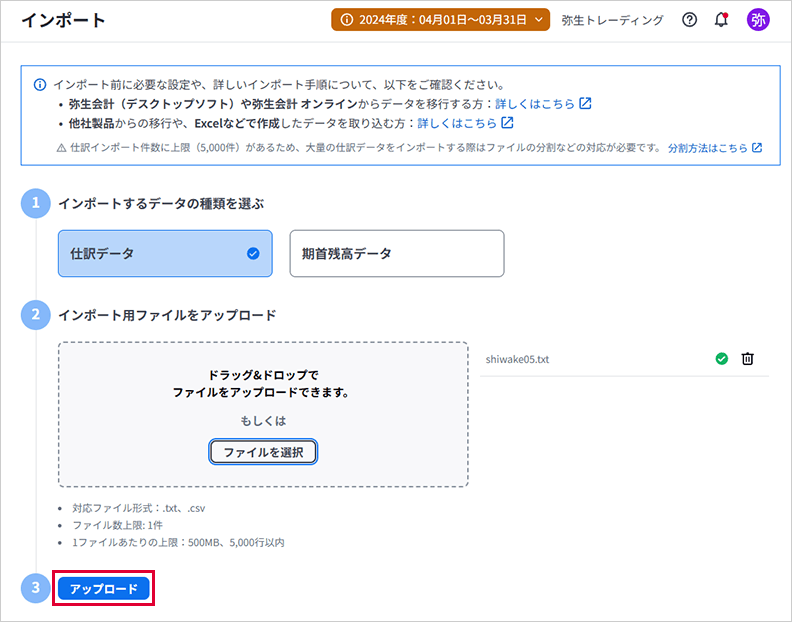792x622 pixels.
Task: Open the purple user avatar menu
Action: pos(758,20)
